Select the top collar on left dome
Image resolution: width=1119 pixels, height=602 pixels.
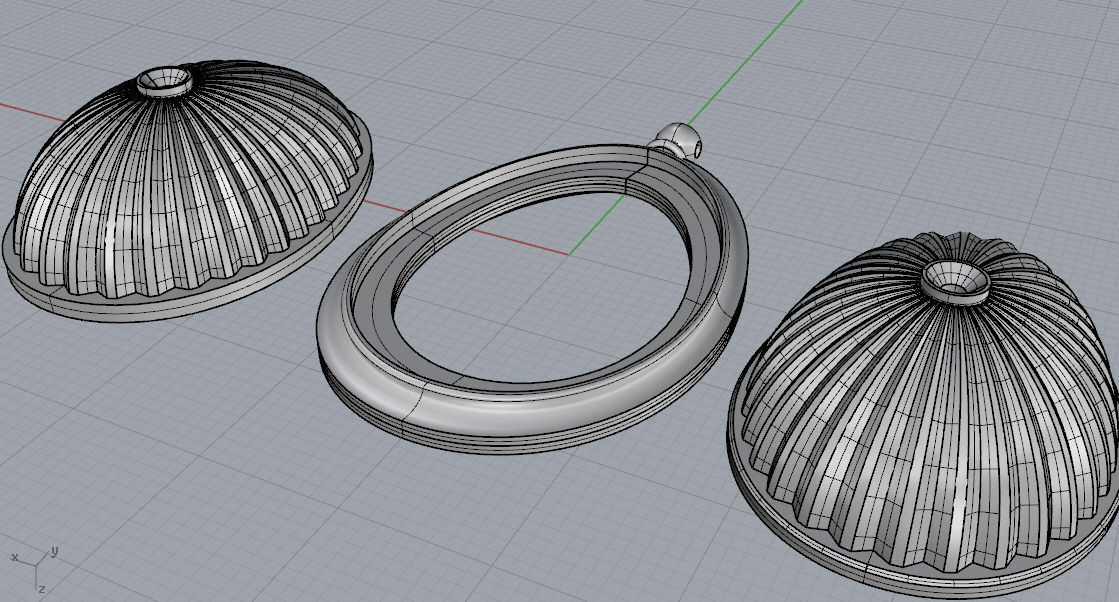(x=165, y=81)
